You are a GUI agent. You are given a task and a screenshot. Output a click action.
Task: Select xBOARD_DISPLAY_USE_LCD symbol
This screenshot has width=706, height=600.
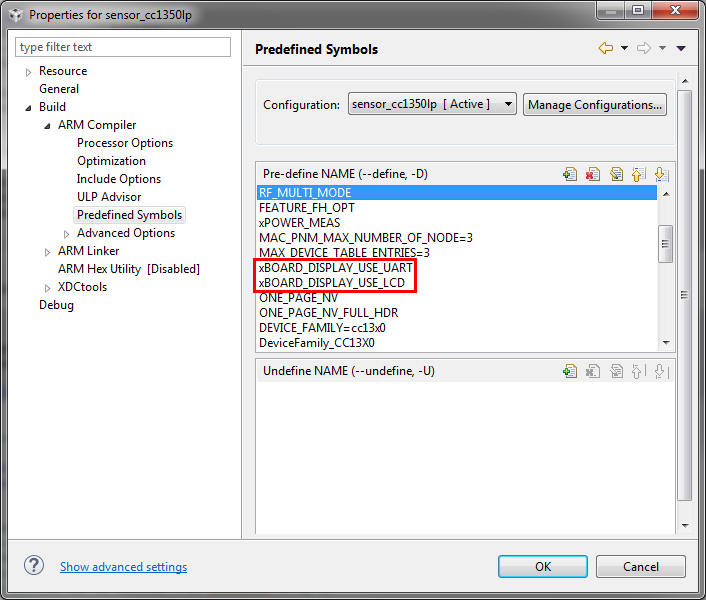pyautogui.click(x=457, y=283)
